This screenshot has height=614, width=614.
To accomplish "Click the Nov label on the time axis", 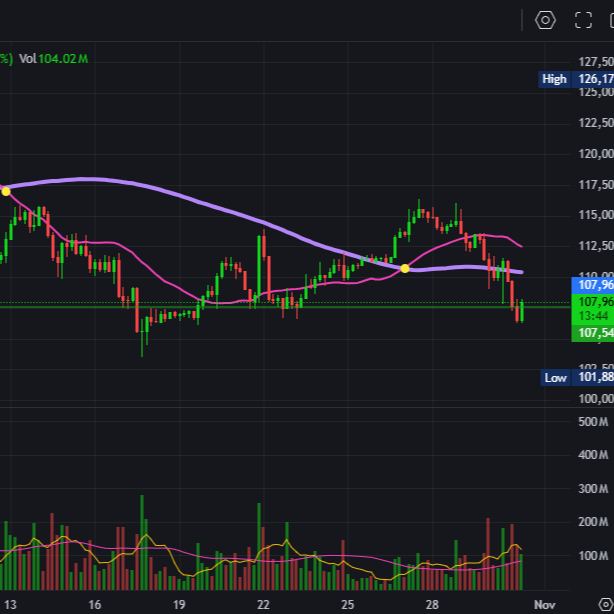I will point(545,605).
